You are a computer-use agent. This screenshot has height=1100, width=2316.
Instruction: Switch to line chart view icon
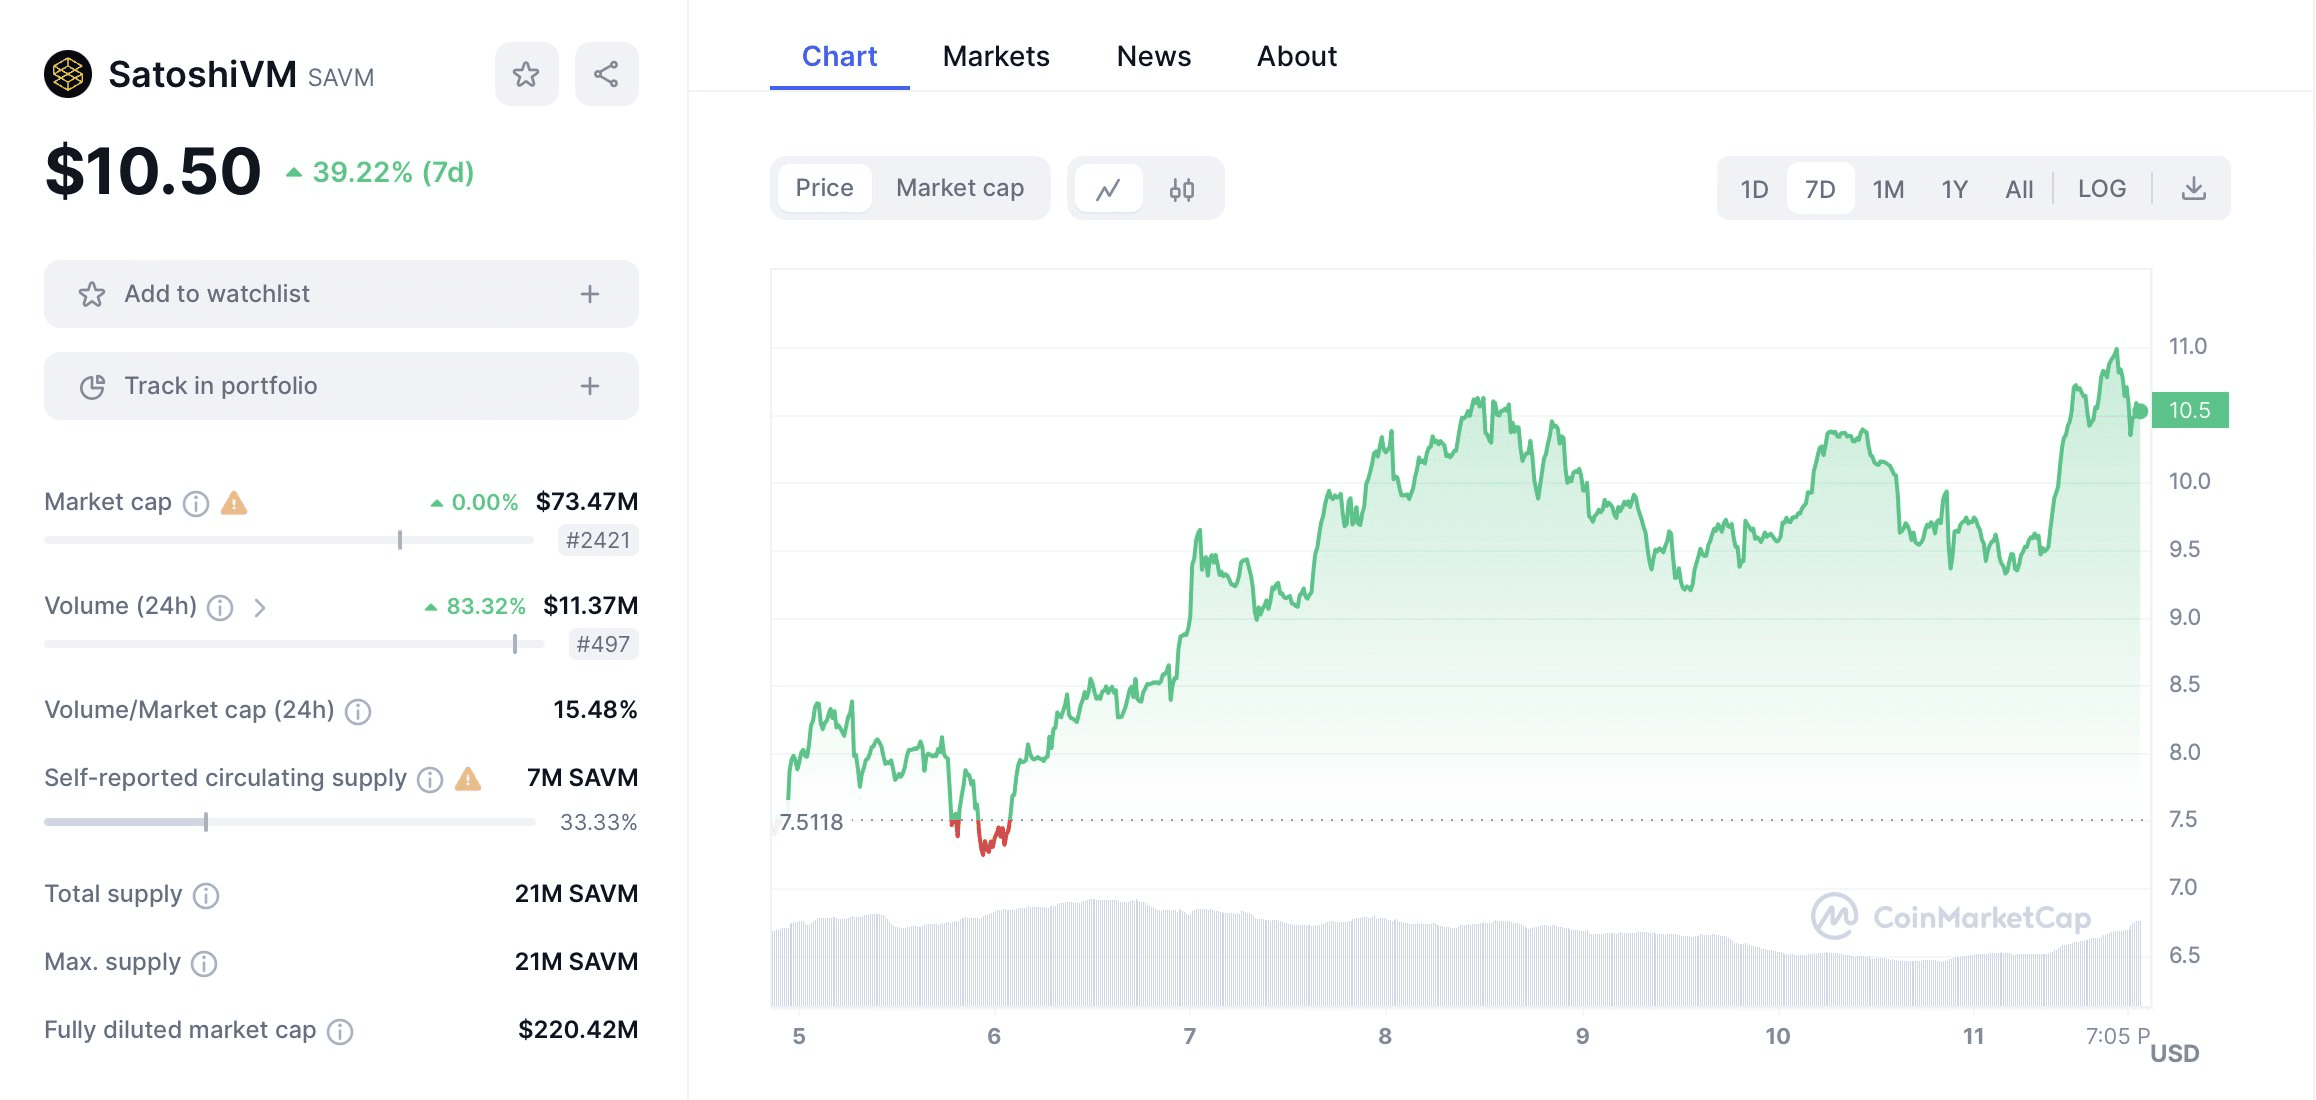[x=1107, y=189]
